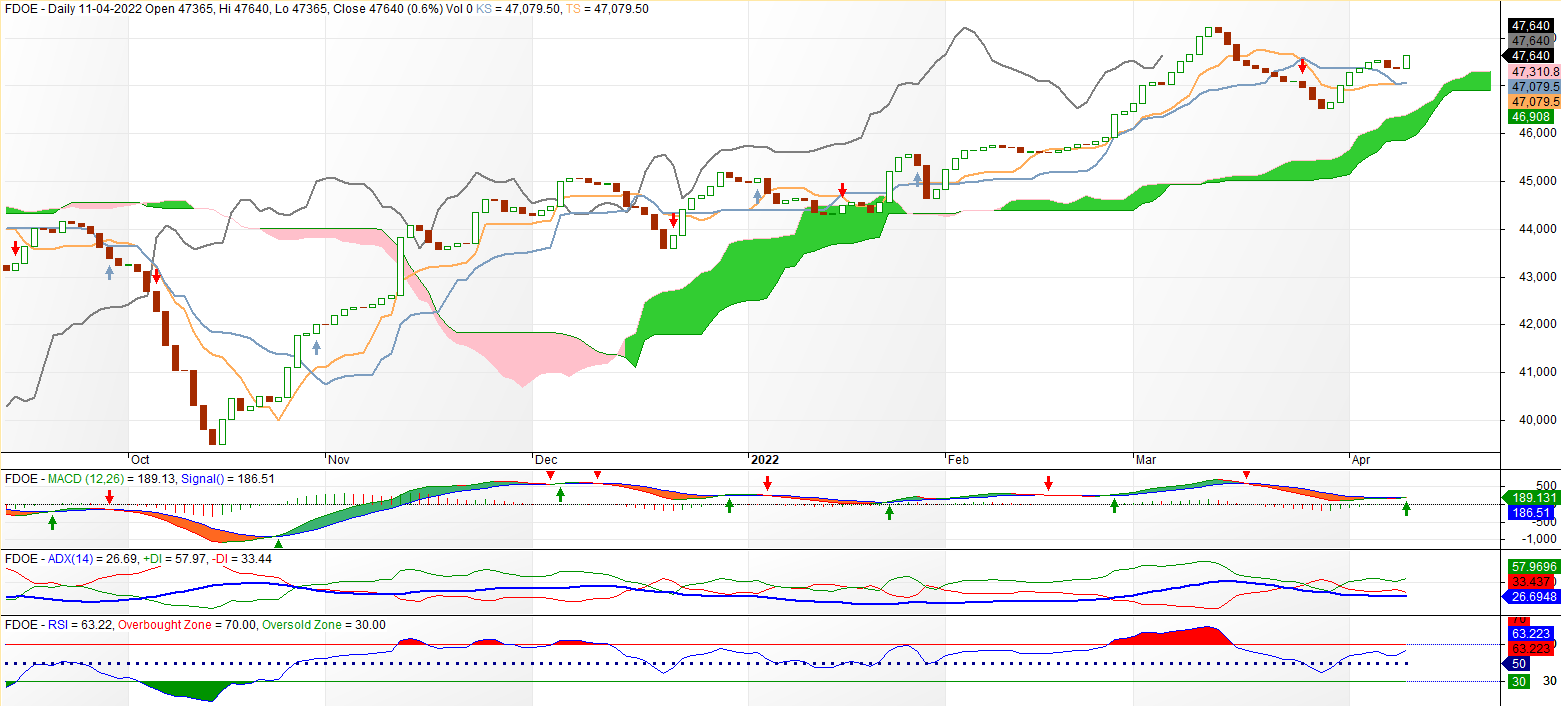Image resolution: width=1561 pixels, height=706 pixels.
Task: Click the Dec date axis label
Action: tap(546, 460)
